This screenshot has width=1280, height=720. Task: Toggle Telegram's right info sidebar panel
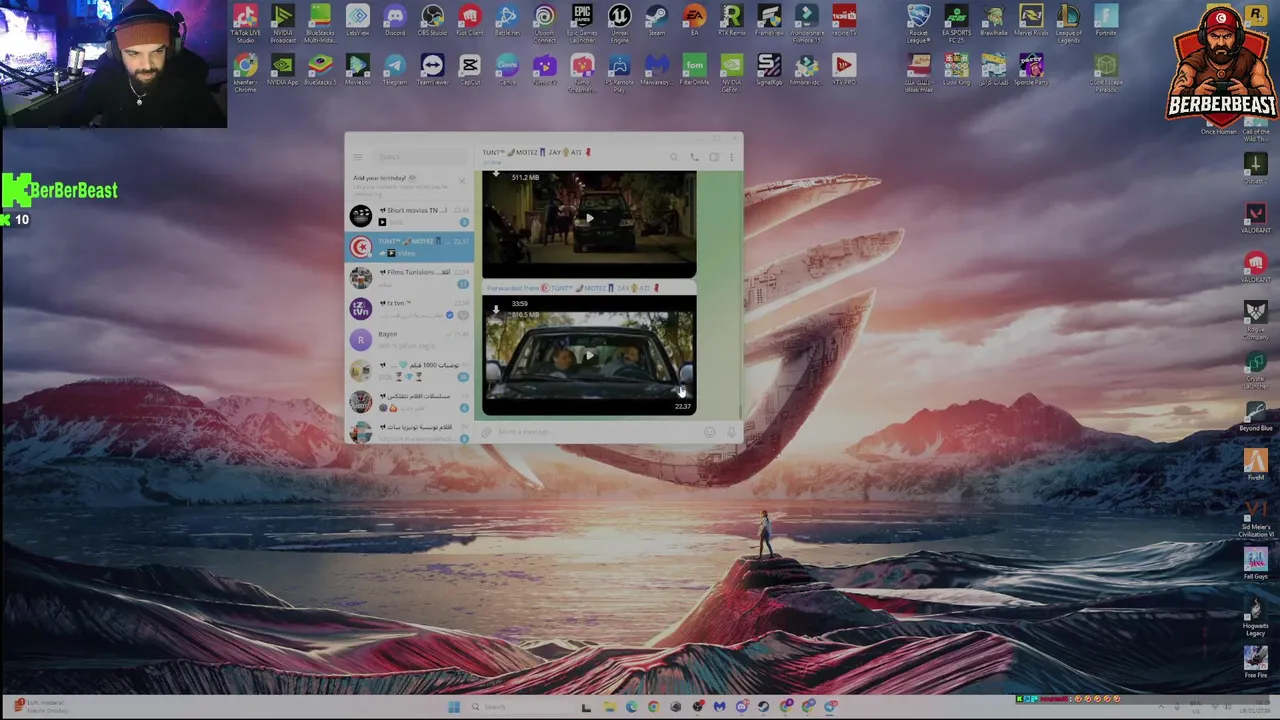click(x=713, y=157)
